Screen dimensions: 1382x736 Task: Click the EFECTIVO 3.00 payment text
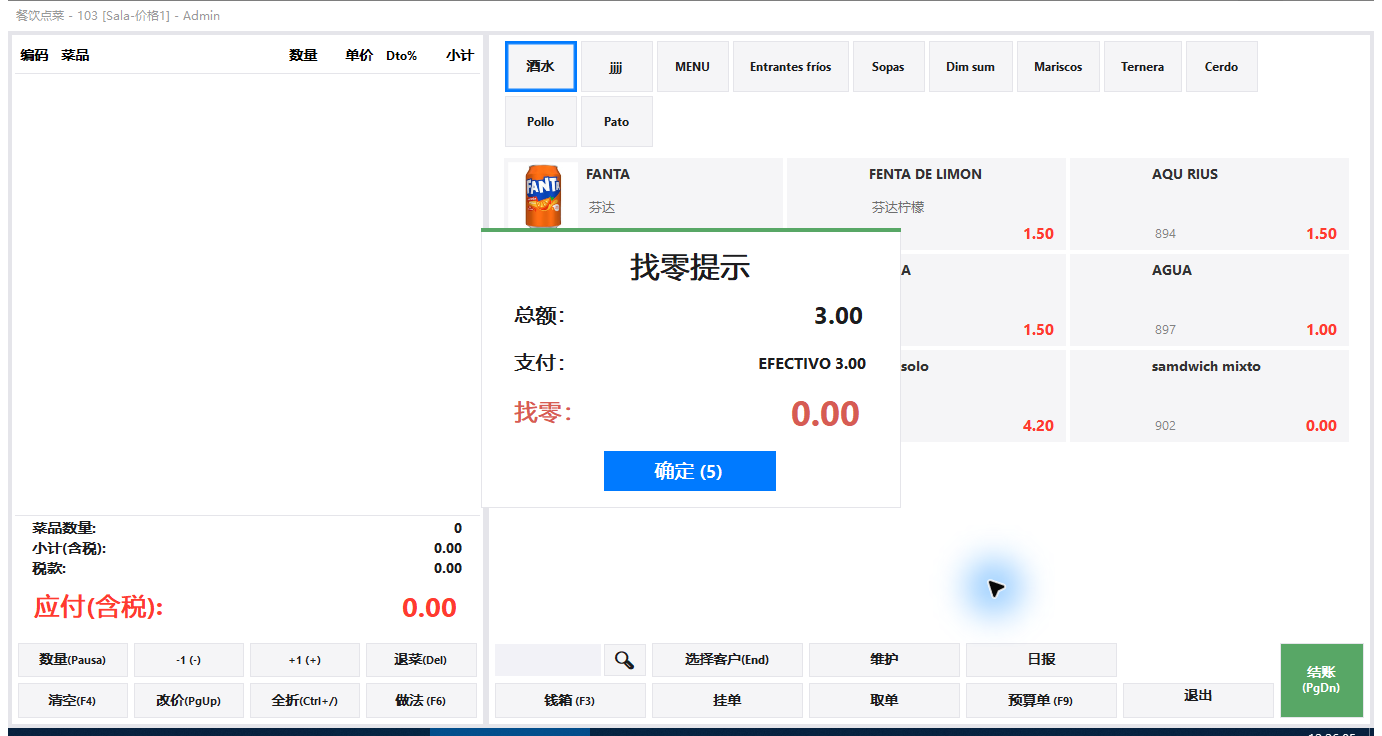[x=812, y=364]
